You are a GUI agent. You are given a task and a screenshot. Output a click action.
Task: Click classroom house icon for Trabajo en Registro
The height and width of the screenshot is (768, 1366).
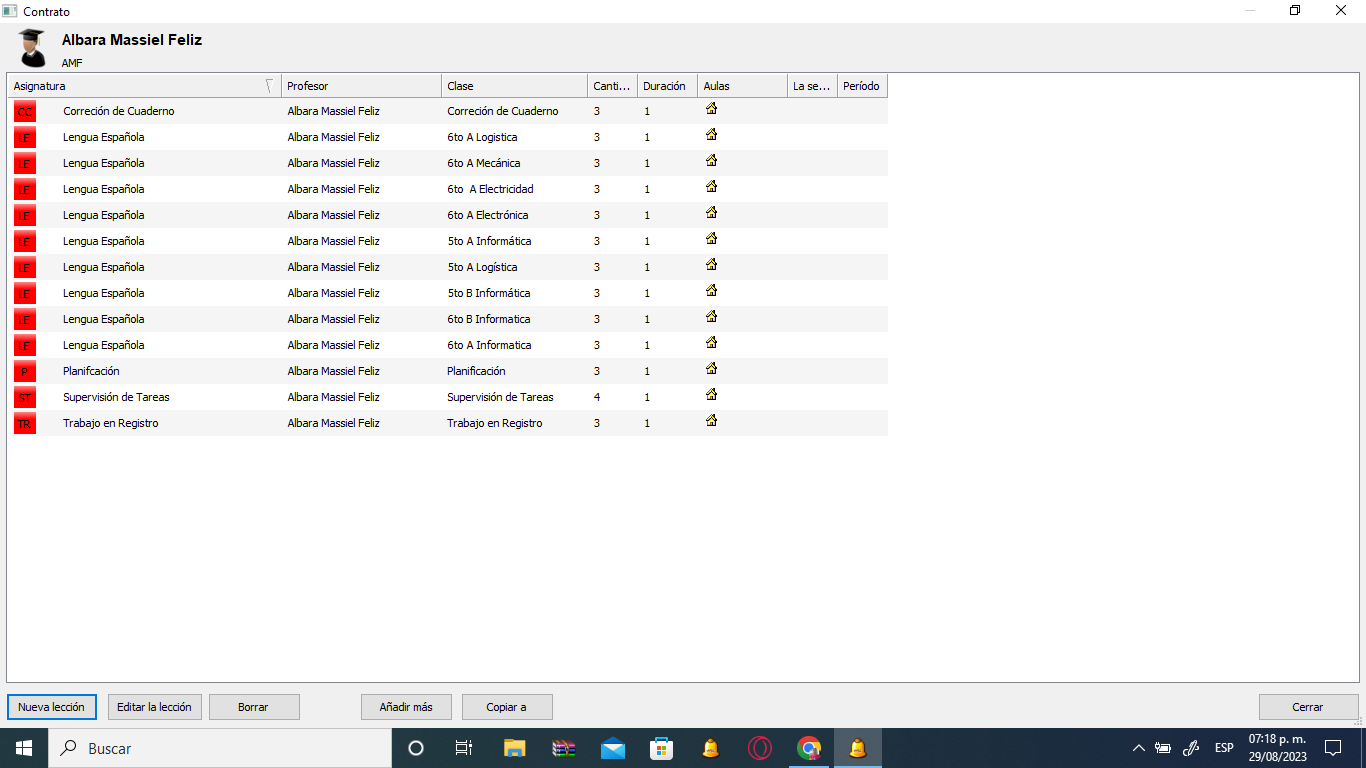click(x=712, y=421)
